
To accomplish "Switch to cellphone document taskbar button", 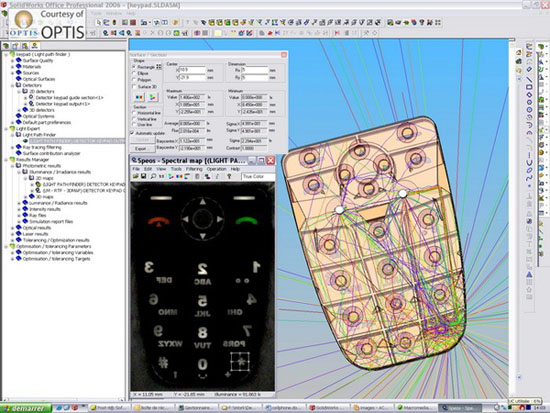I will pos(284,408).
